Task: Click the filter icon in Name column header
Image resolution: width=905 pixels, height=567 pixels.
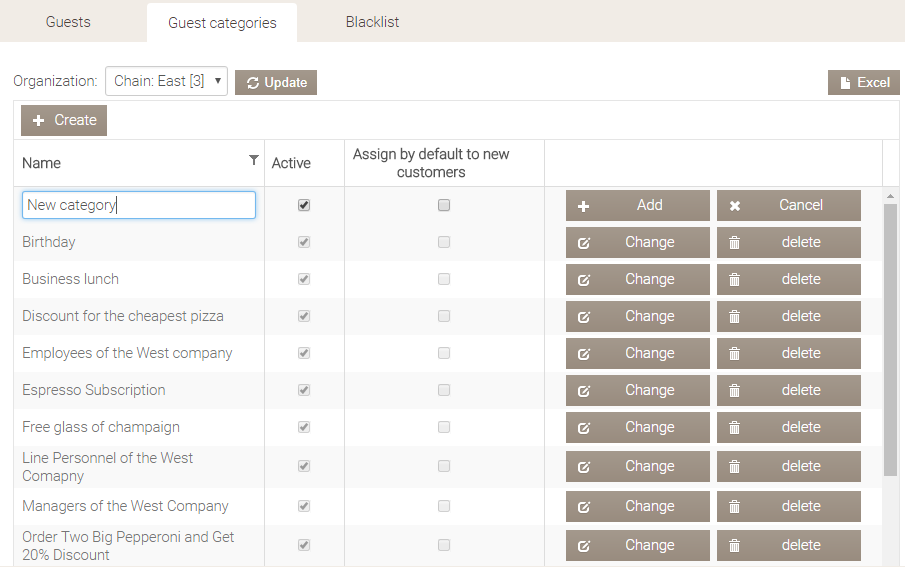Action: click(x=253, y=161)
